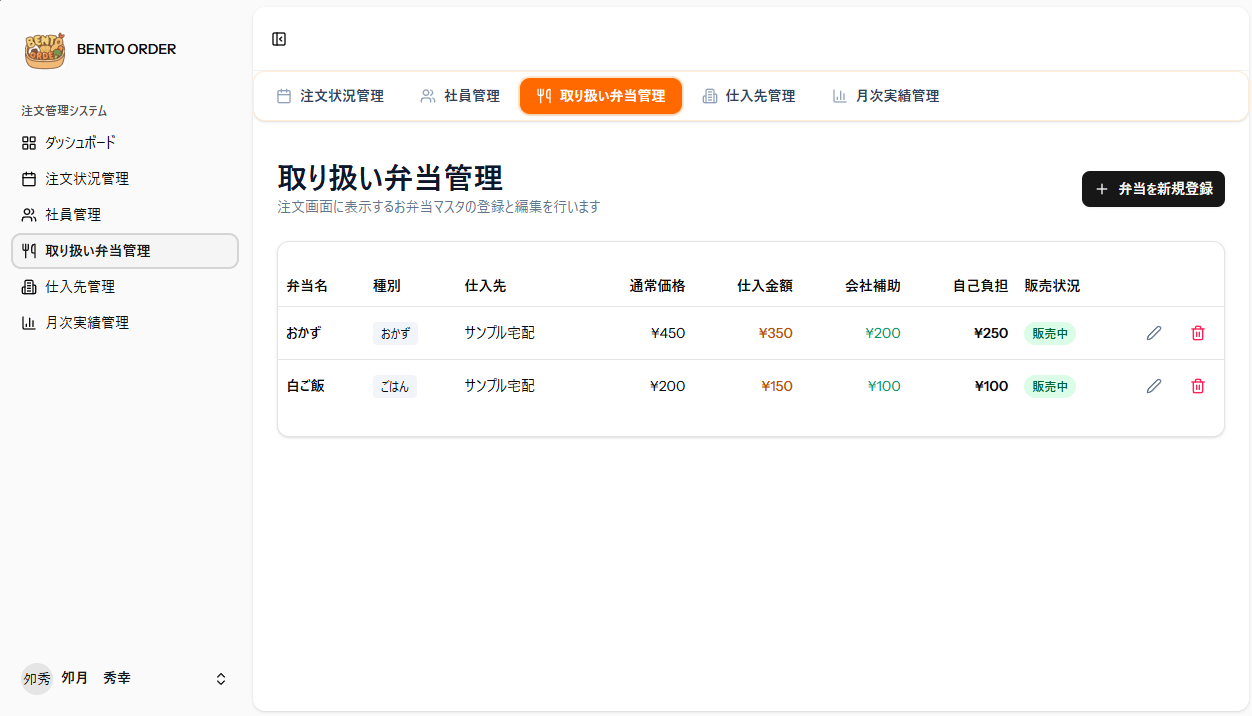Click the 通常価格 column header
The height and width of the screenshot is (716, 1252).
click(657, 286)
